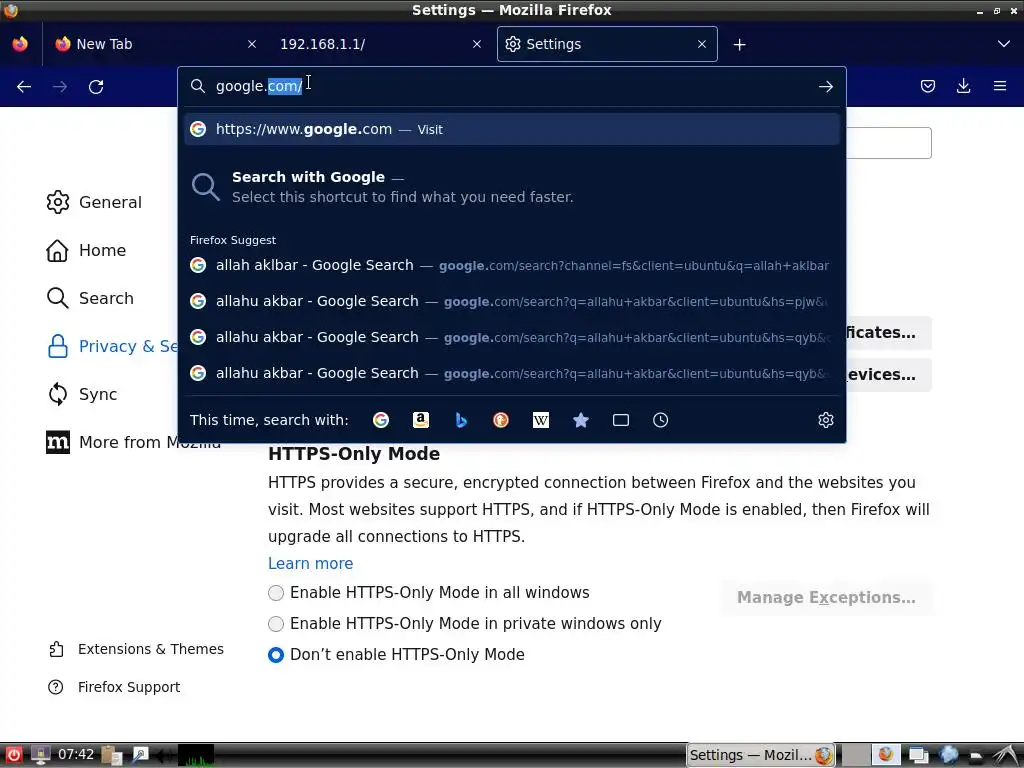Click 'Settings — Mozil...' taskbar window button

pyautogui.click(x=761, y=755)
